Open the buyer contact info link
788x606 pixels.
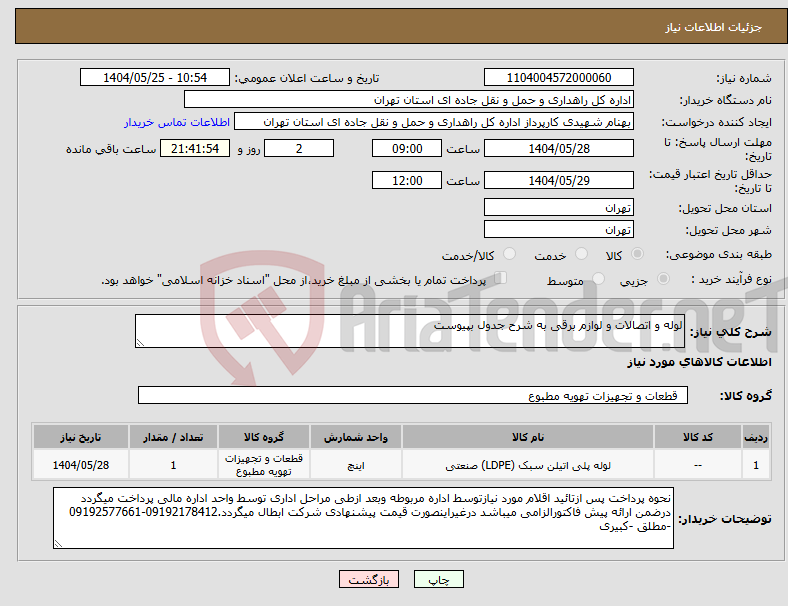coord(177,122)
